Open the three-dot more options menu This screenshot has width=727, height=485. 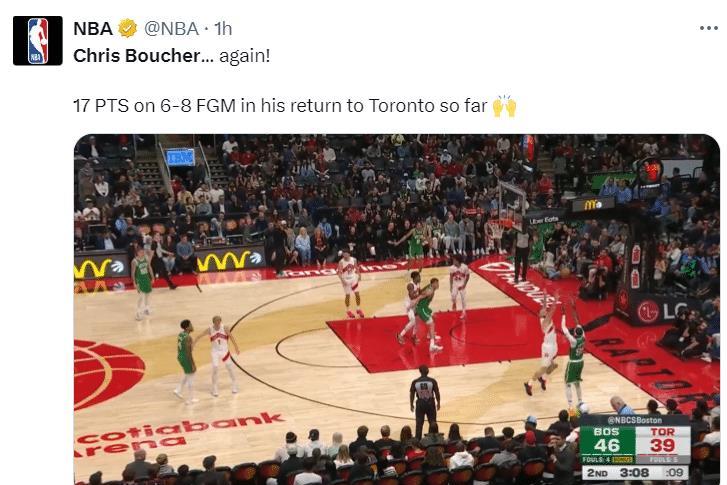coord(708,29)
